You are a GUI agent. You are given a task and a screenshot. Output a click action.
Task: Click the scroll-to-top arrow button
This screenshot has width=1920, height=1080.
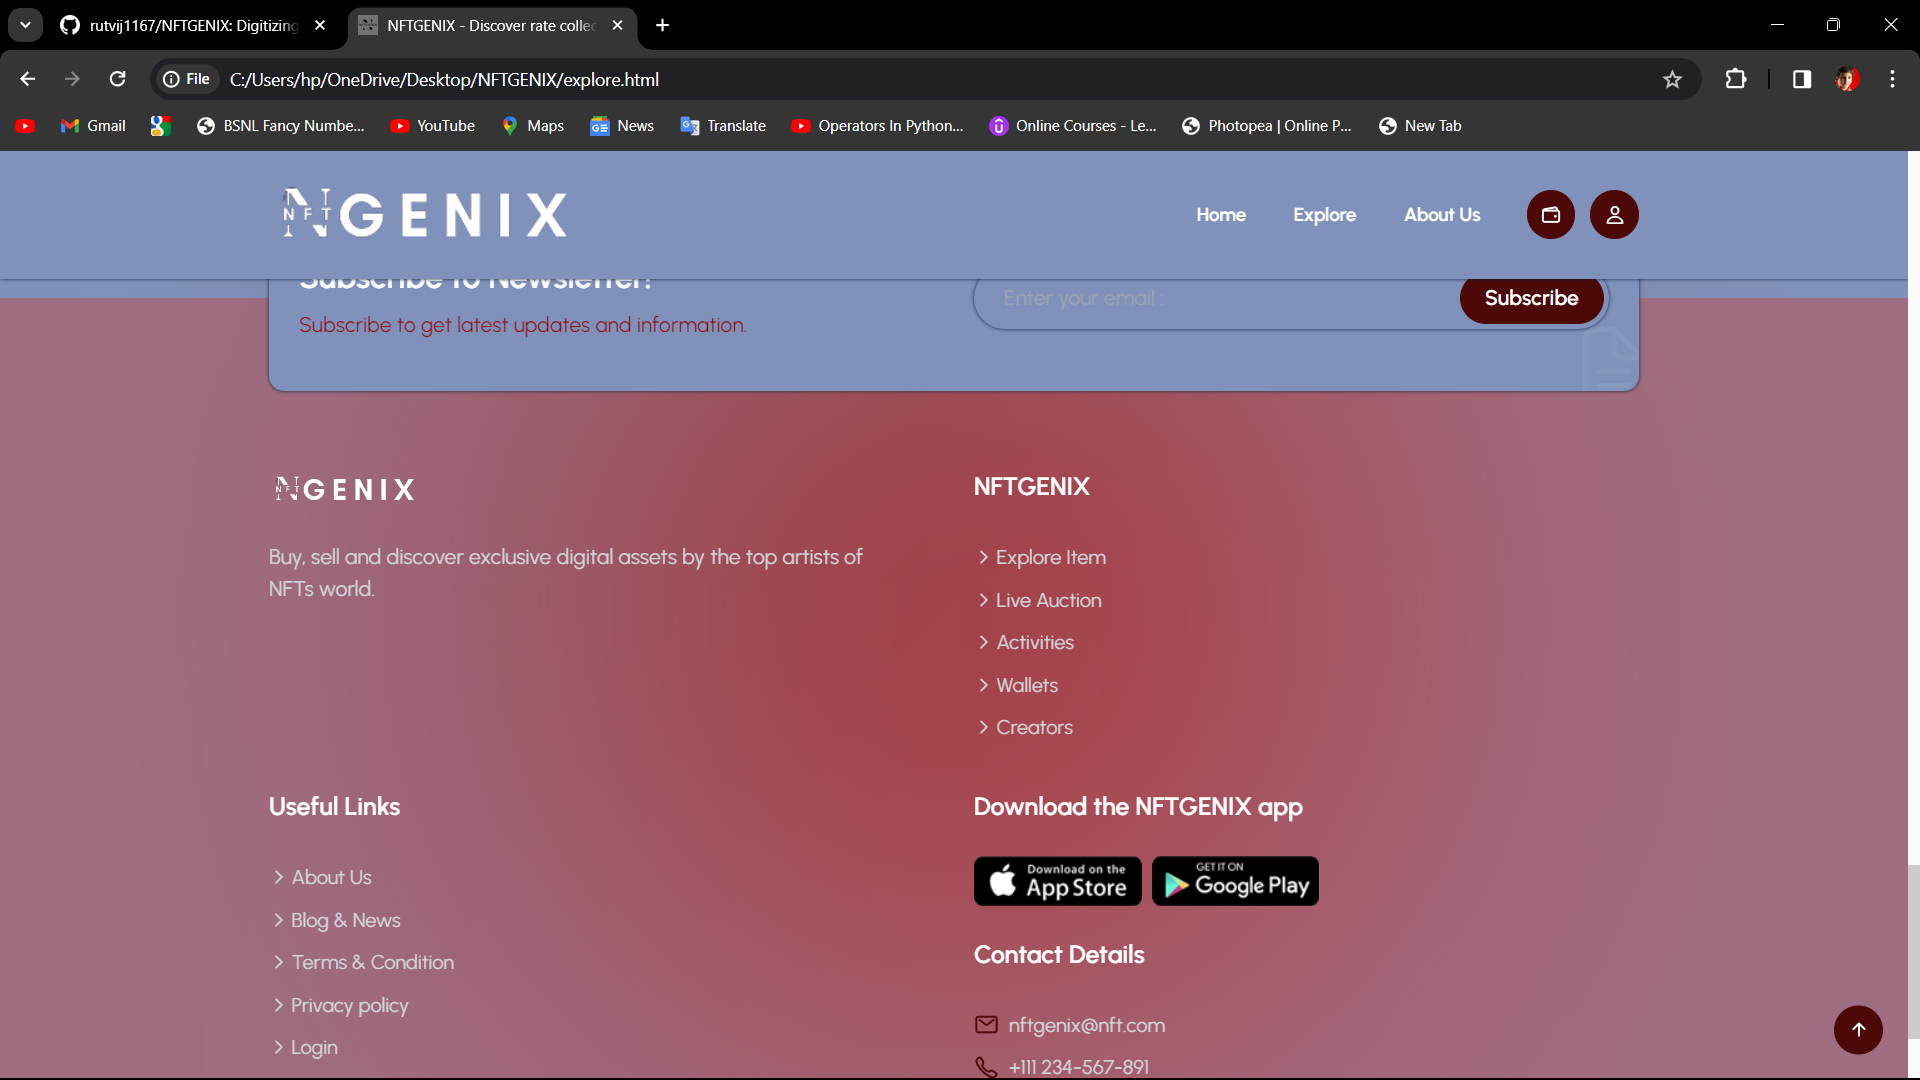coord(1858,1030)
